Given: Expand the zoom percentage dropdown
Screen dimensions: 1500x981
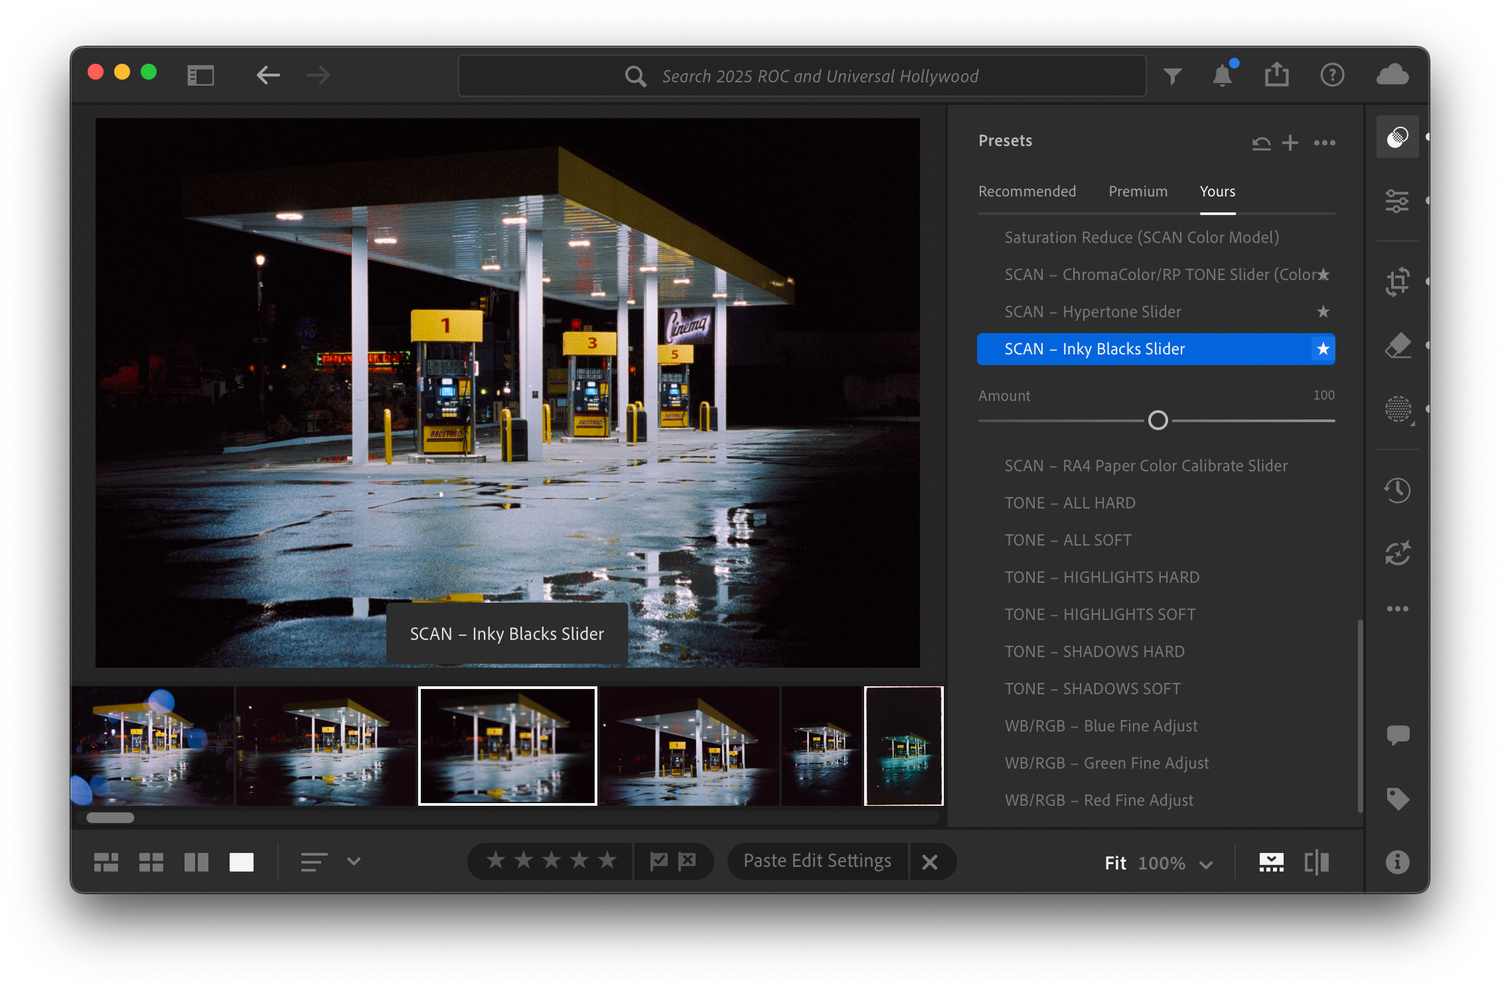Looking at the screenshot, I should click(1206, 864).
